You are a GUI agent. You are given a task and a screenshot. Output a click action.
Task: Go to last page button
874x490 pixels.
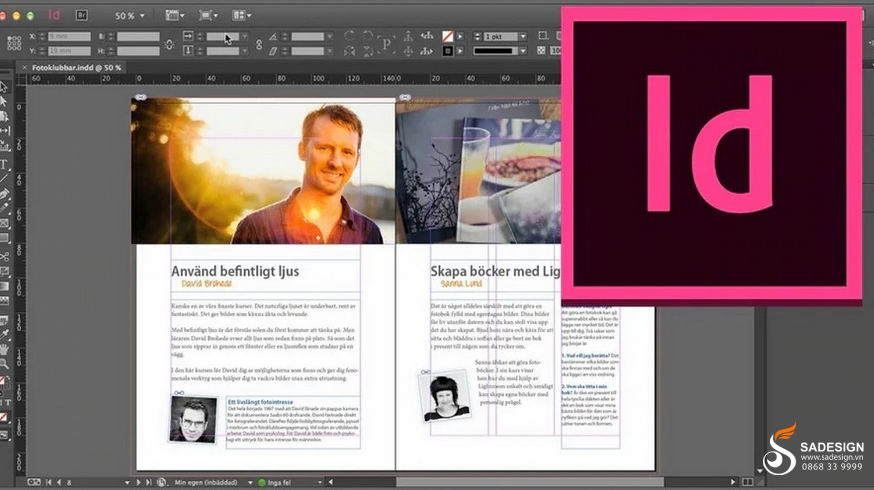pos(148,482)
